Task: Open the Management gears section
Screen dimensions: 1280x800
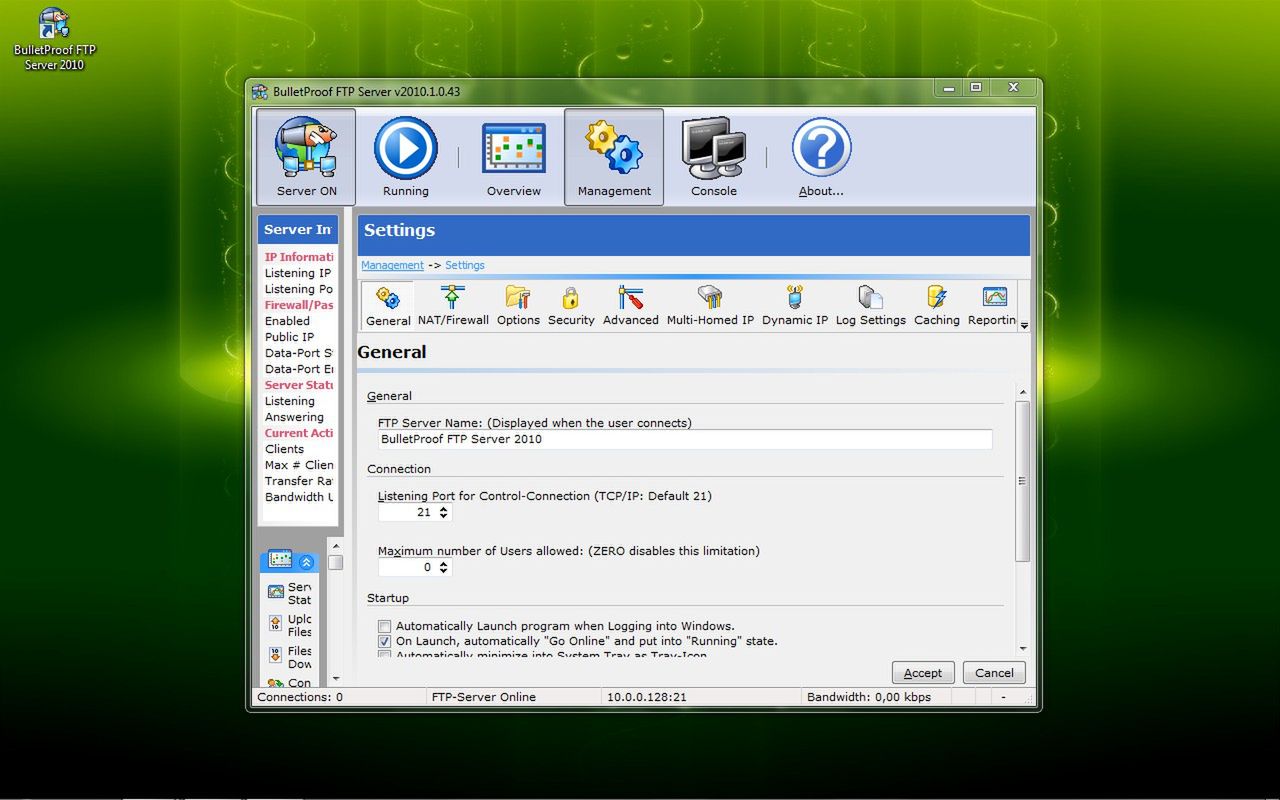Action: (614, 157)
